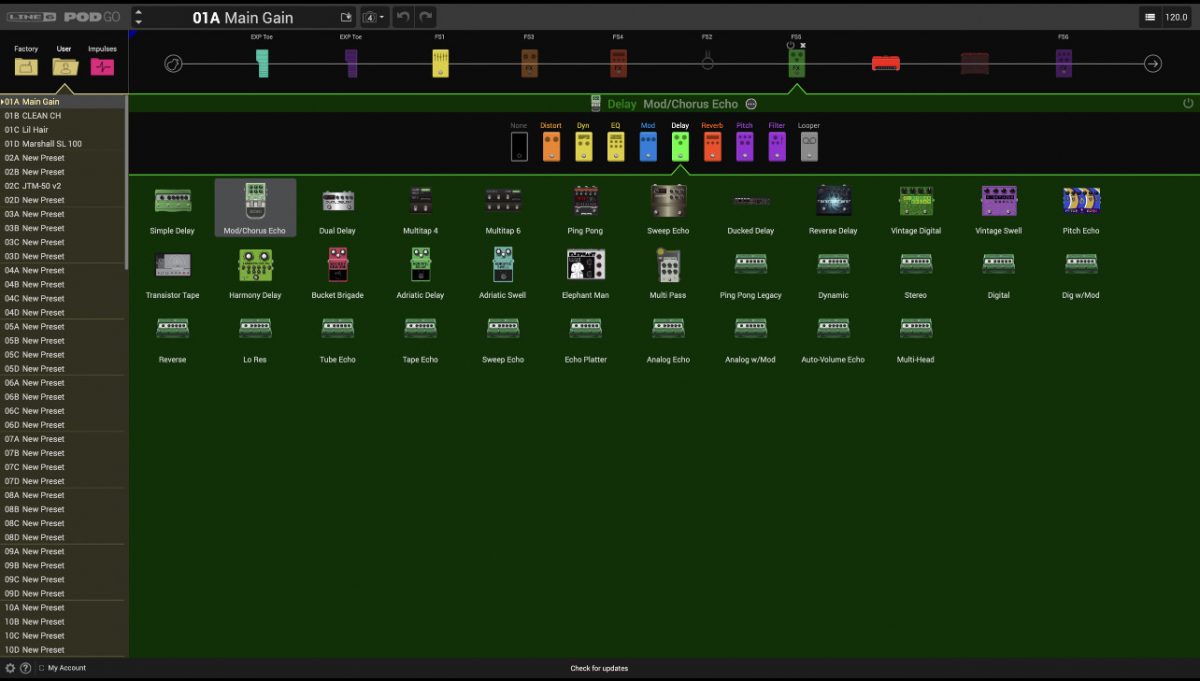Load preset 02C JTM-50 v2

(62, 186)
